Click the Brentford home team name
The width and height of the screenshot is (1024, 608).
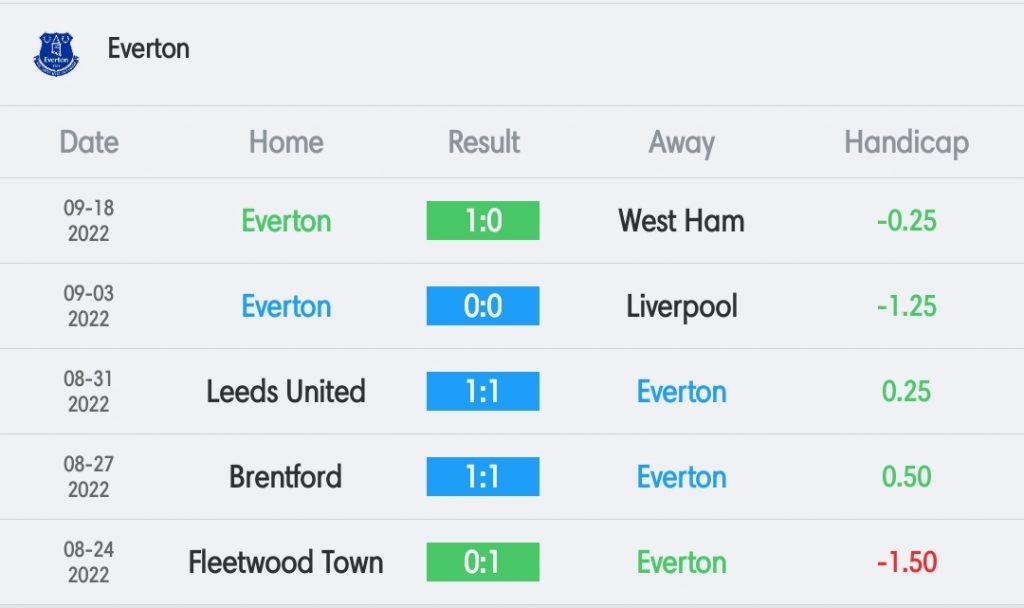pos(285,477)
